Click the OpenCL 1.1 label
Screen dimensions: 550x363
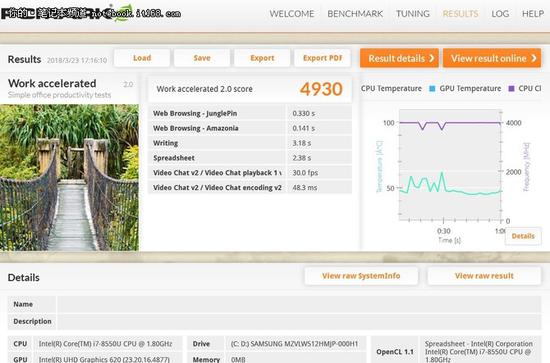click(x=395, y=352)
